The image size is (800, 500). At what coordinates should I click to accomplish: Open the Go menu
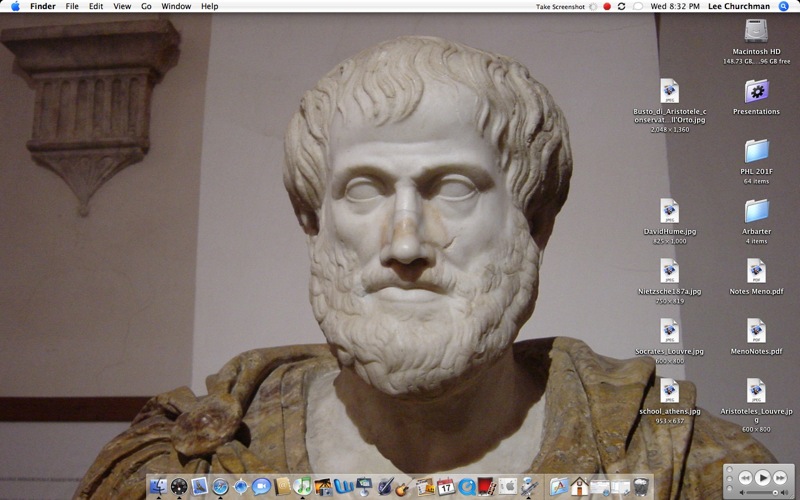click(146, 6)
